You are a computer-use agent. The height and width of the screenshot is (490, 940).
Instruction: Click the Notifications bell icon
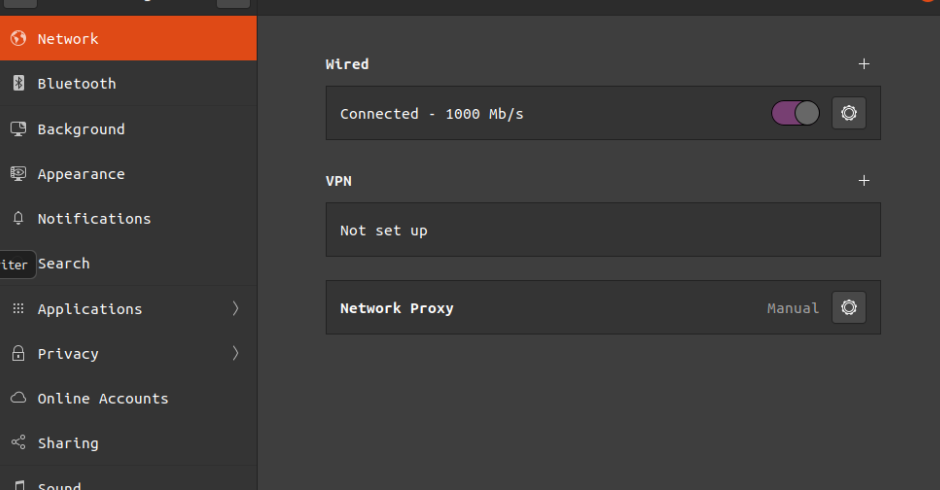click(18, 219)
